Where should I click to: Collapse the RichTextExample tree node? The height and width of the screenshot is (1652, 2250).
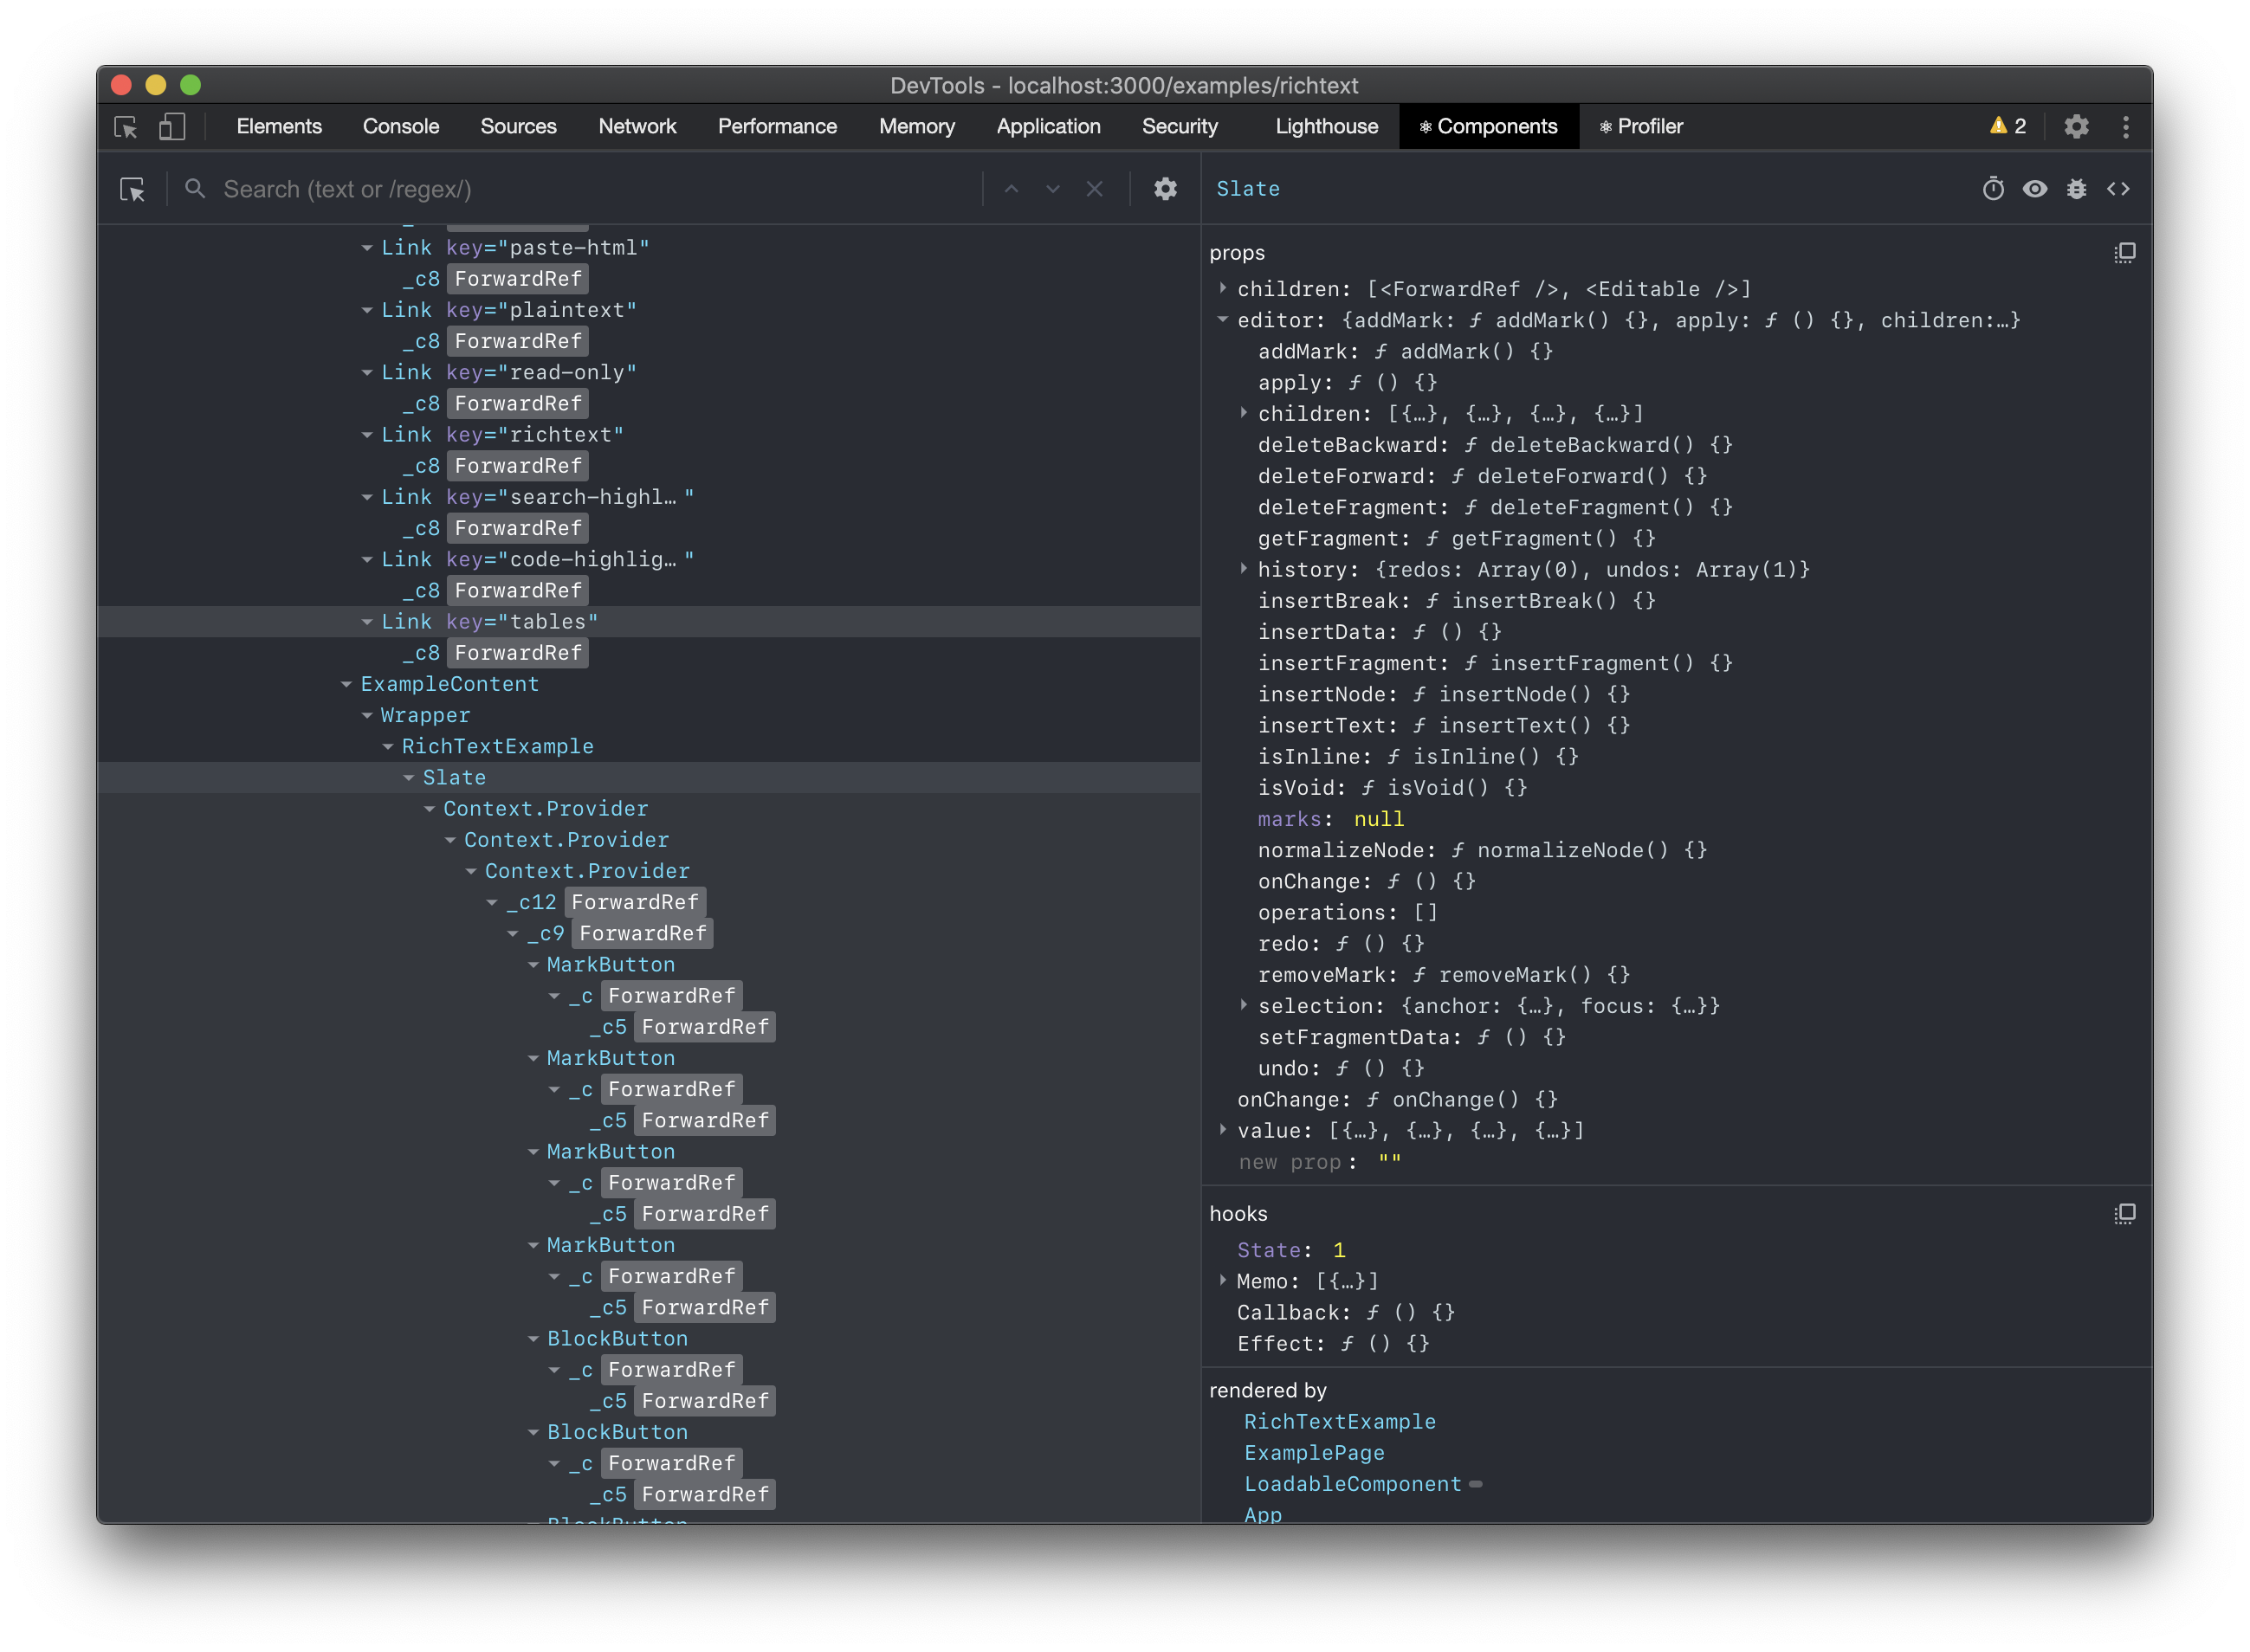point(388,747)
